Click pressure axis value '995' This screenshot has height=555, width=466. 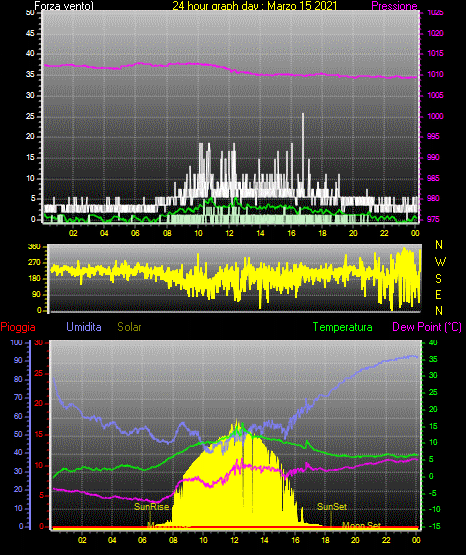(x=433, y=137)
